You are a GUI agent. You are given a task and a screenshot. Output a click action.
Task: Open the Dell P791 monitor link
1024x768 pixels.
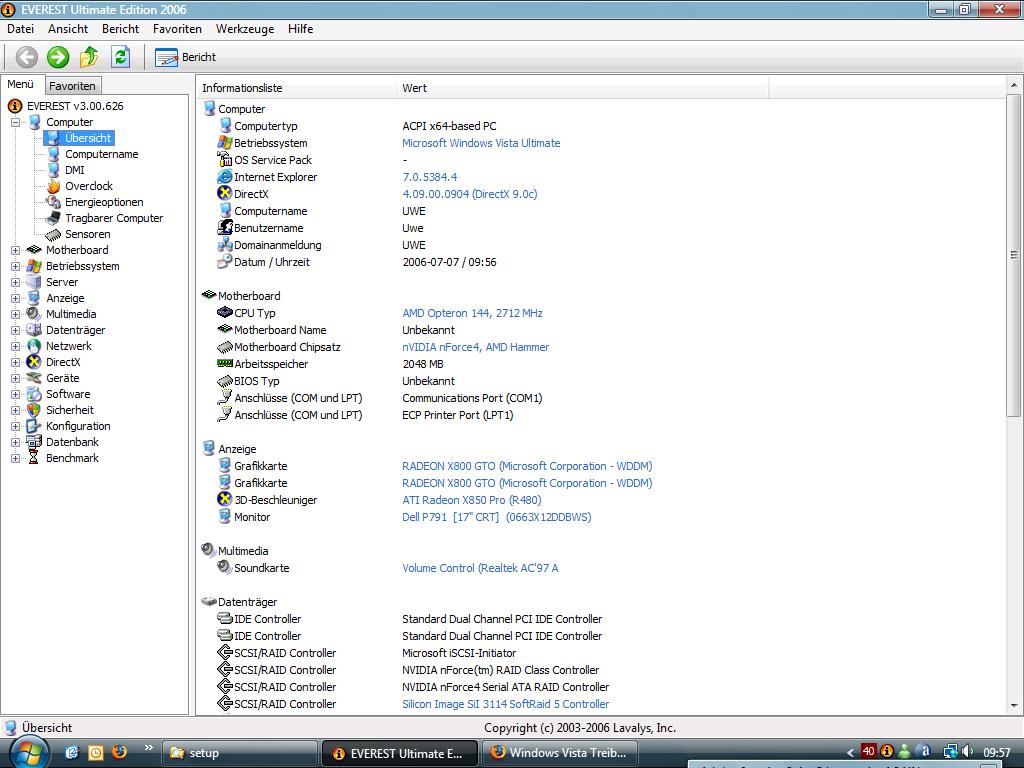click(497, 517)
